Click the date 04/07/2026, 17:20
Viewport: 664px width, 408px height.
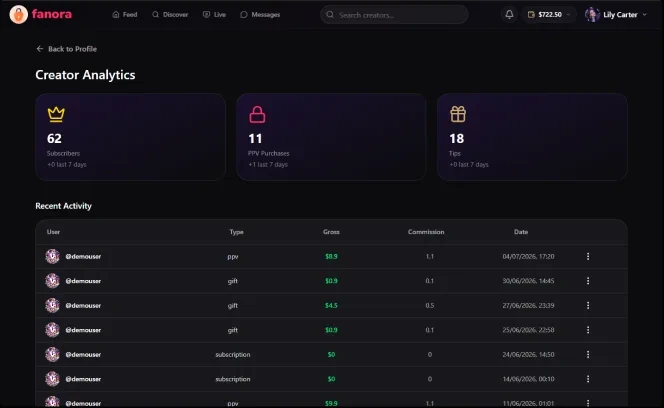pos(528,256)
